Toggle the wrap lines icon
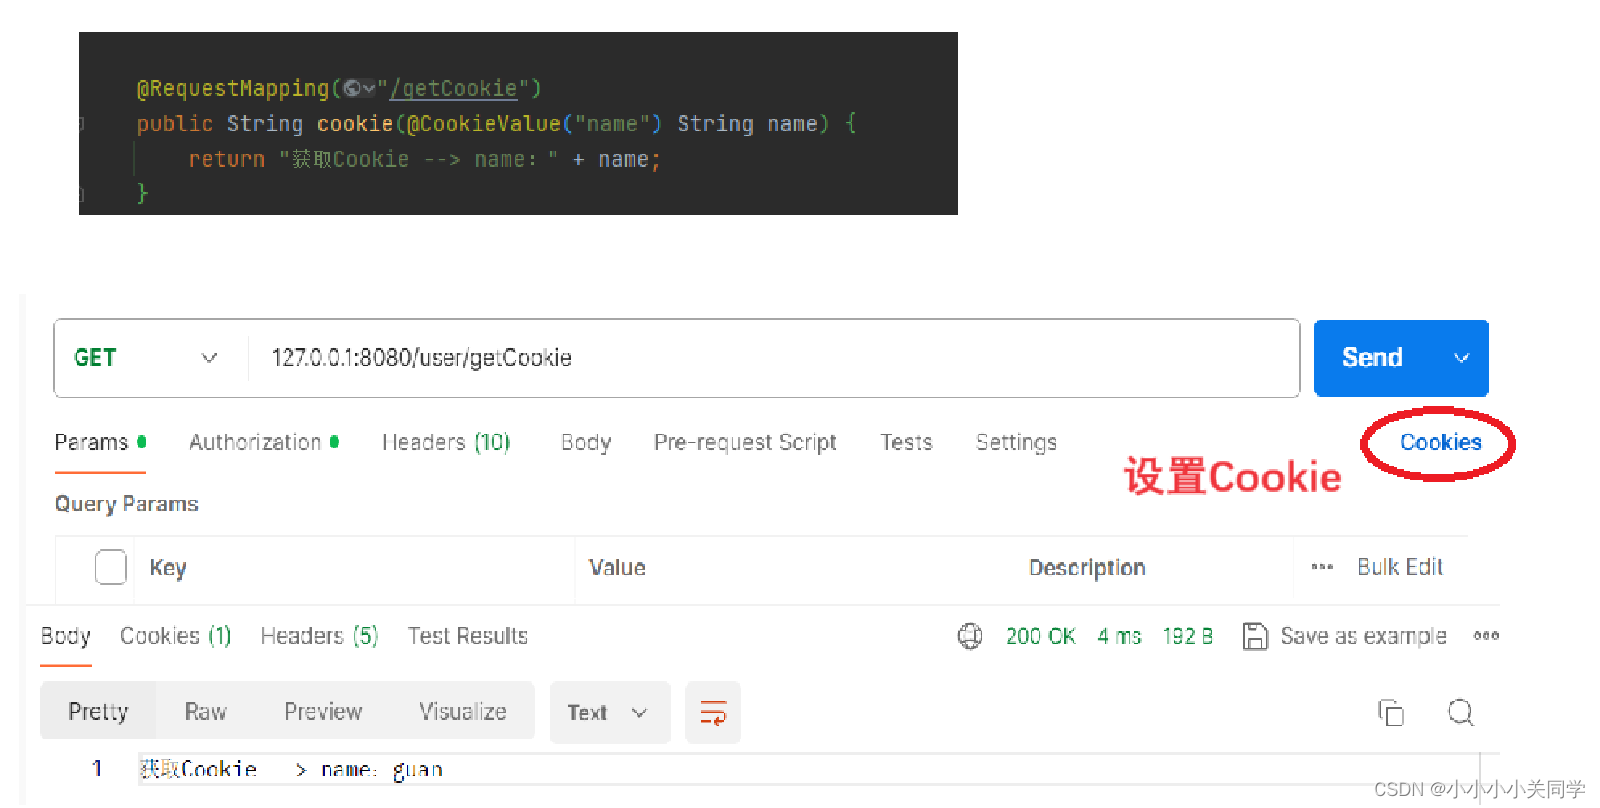The height and width of the screenshot is (808, 1600). pyautogui.click(x=713, y=712)
